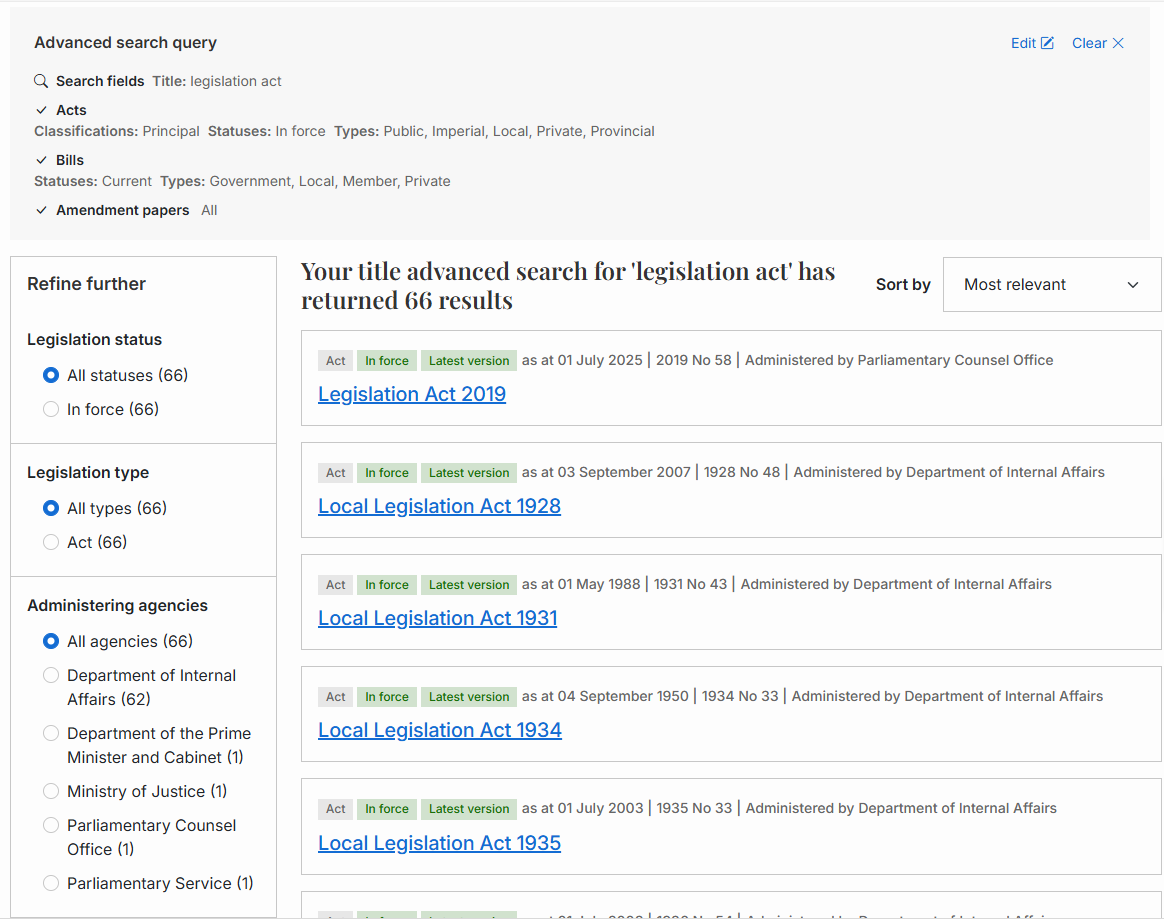
Task: Select the 'In force (66)' status filter
Action: point(51,409)
